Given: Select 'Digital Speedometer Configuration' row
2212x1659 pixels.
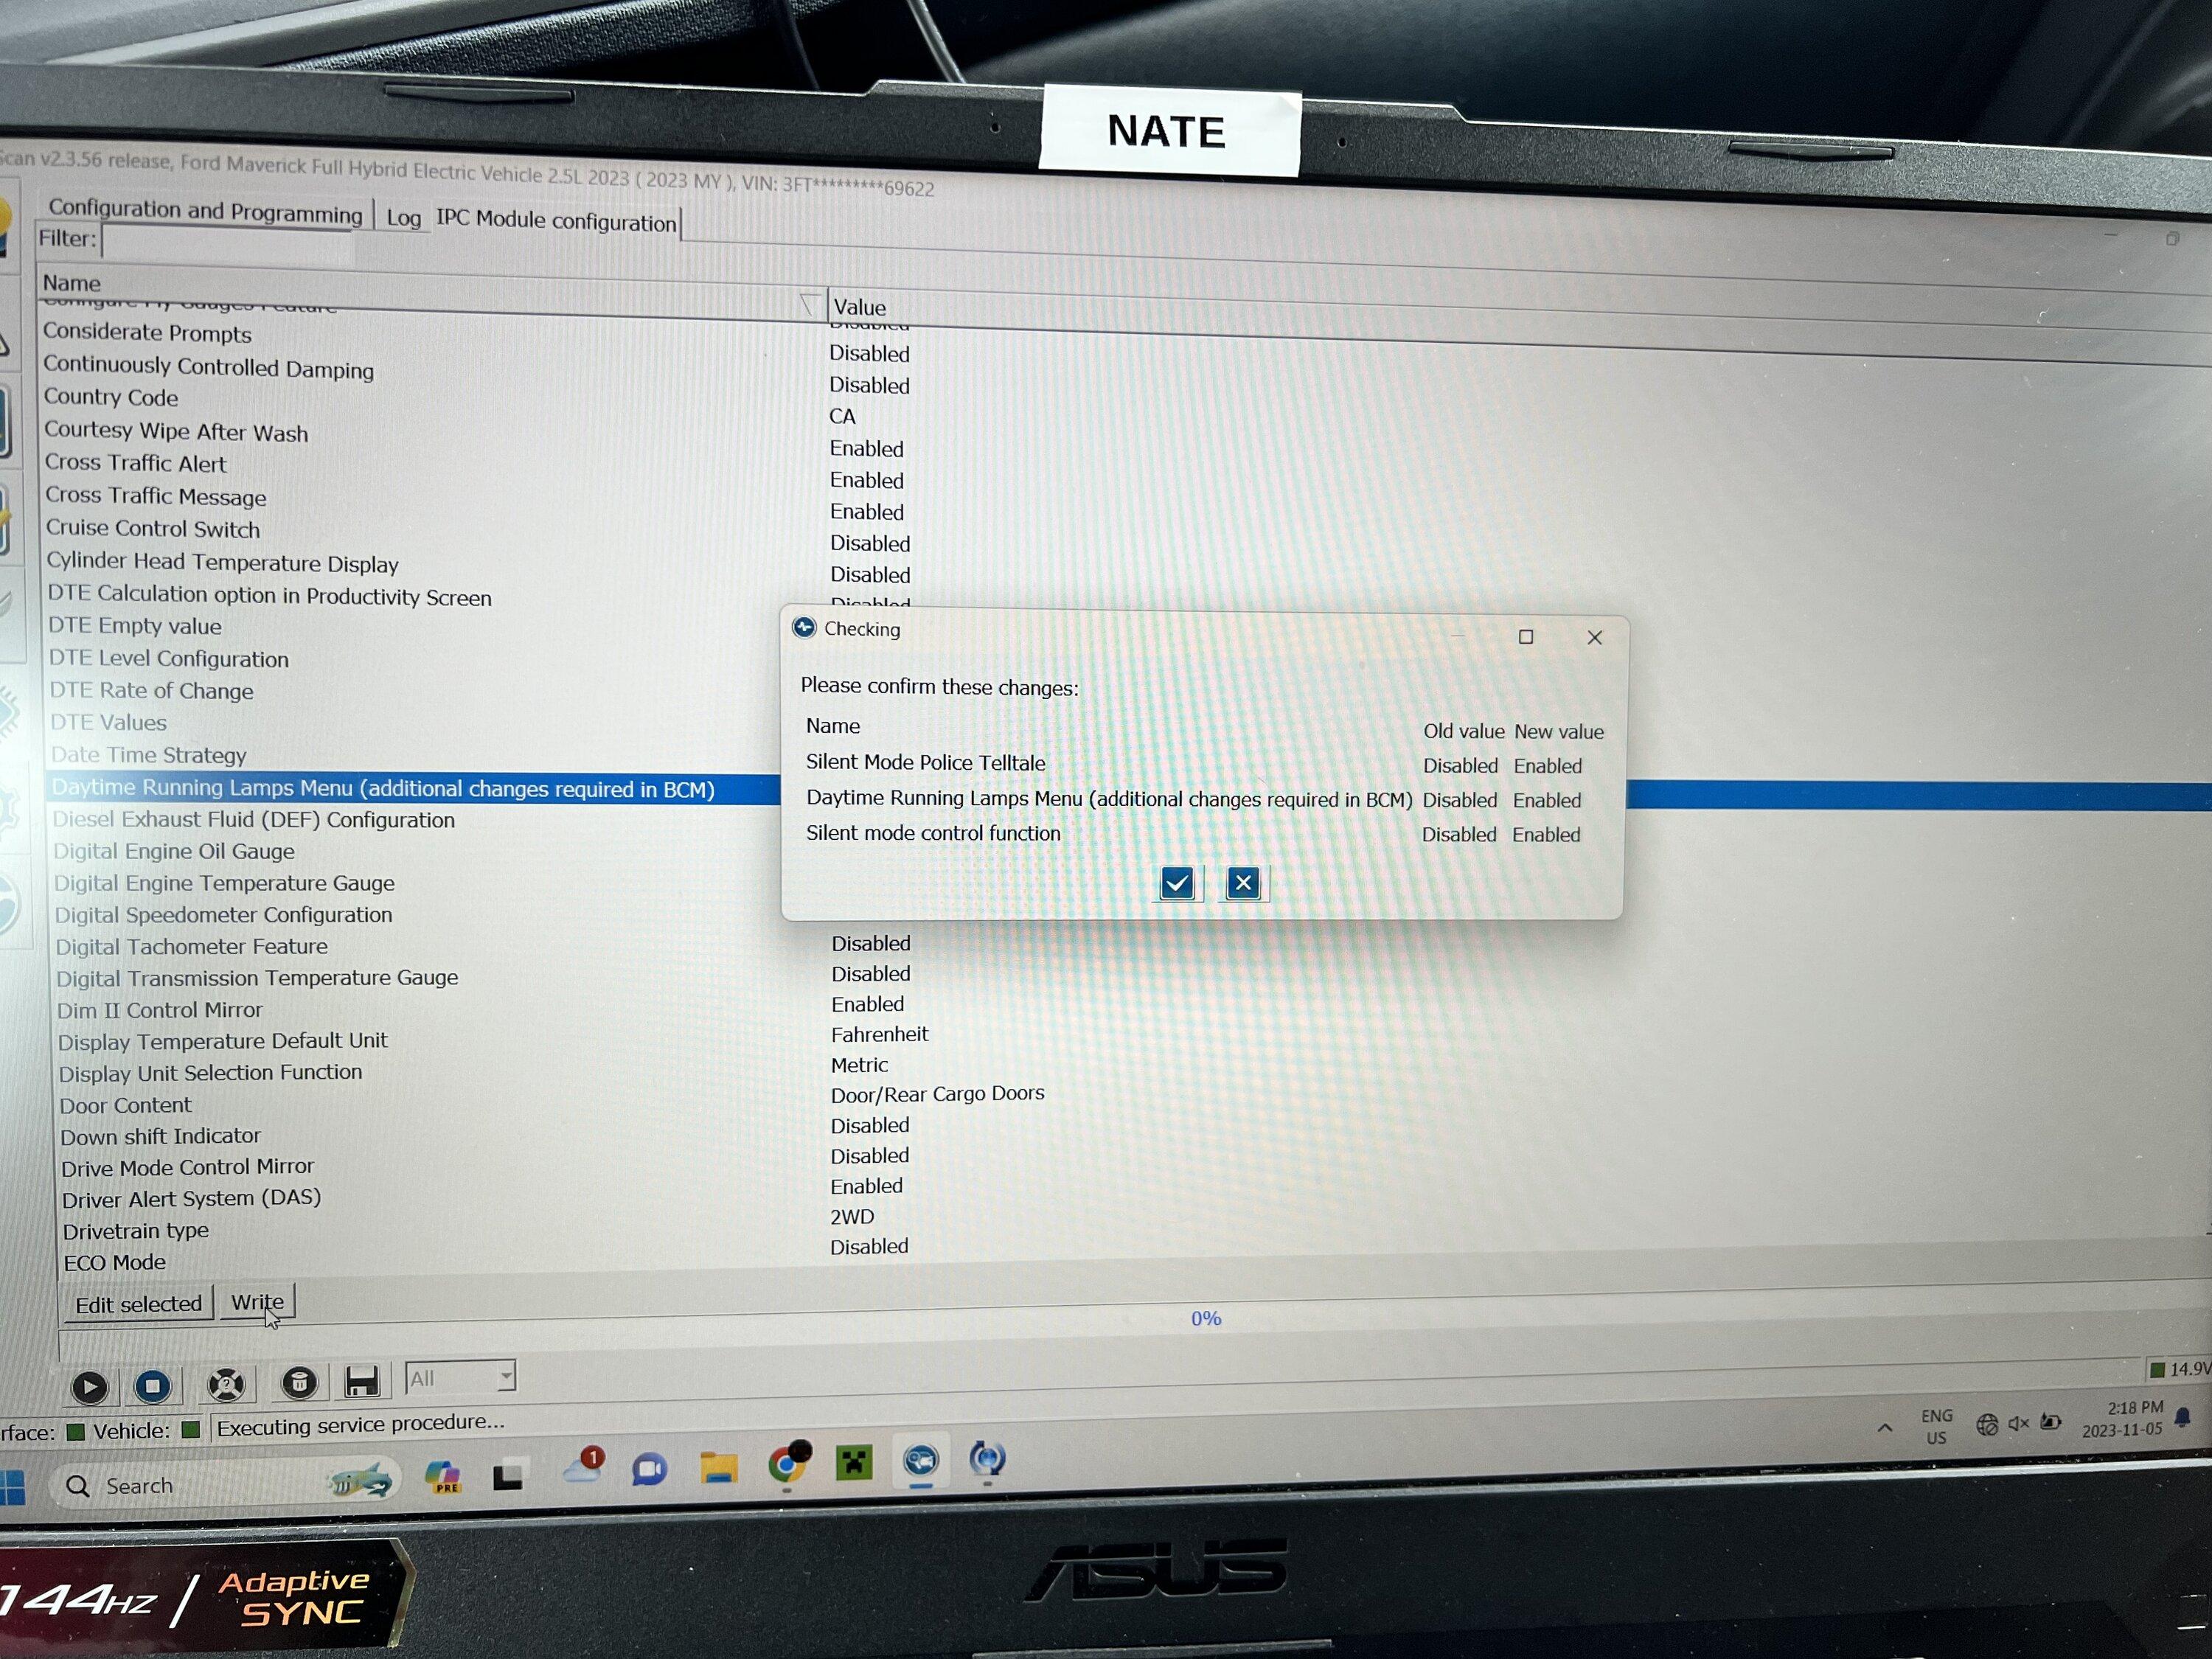Looking at the screenshot, I should (224, 915).
